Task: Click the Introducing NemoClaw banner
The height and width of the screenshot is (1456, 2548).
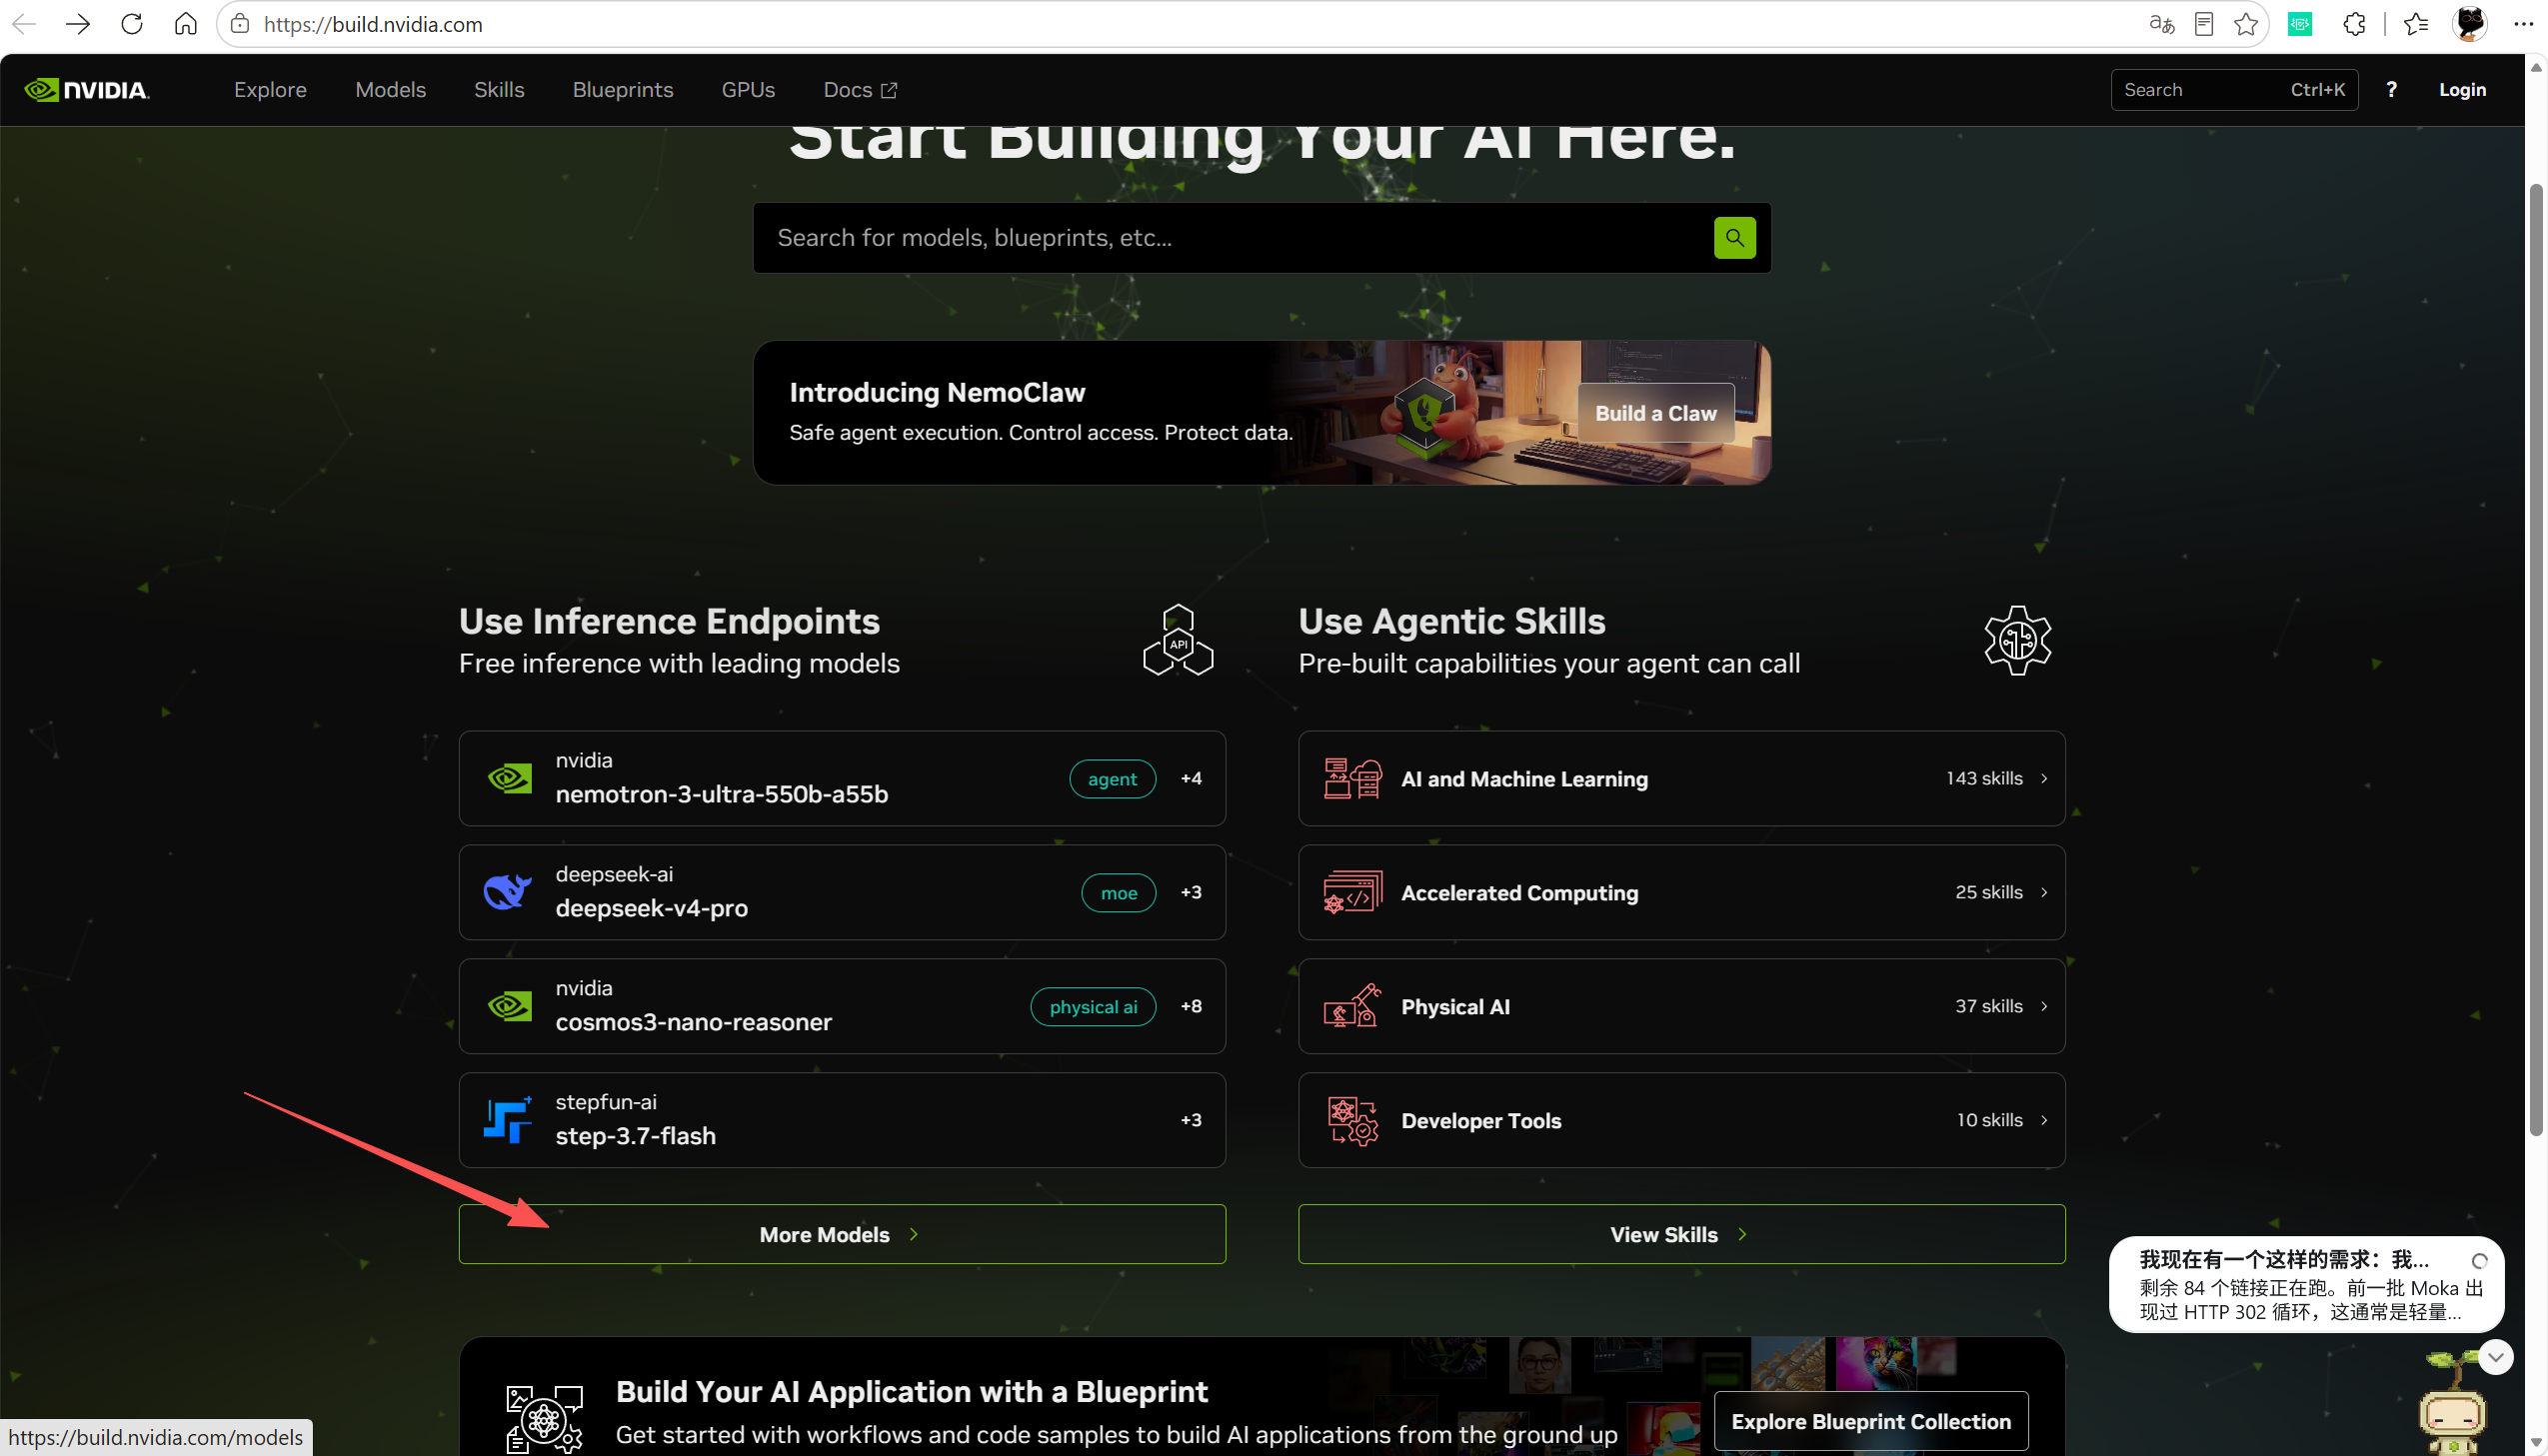Action: [1261, 413]
